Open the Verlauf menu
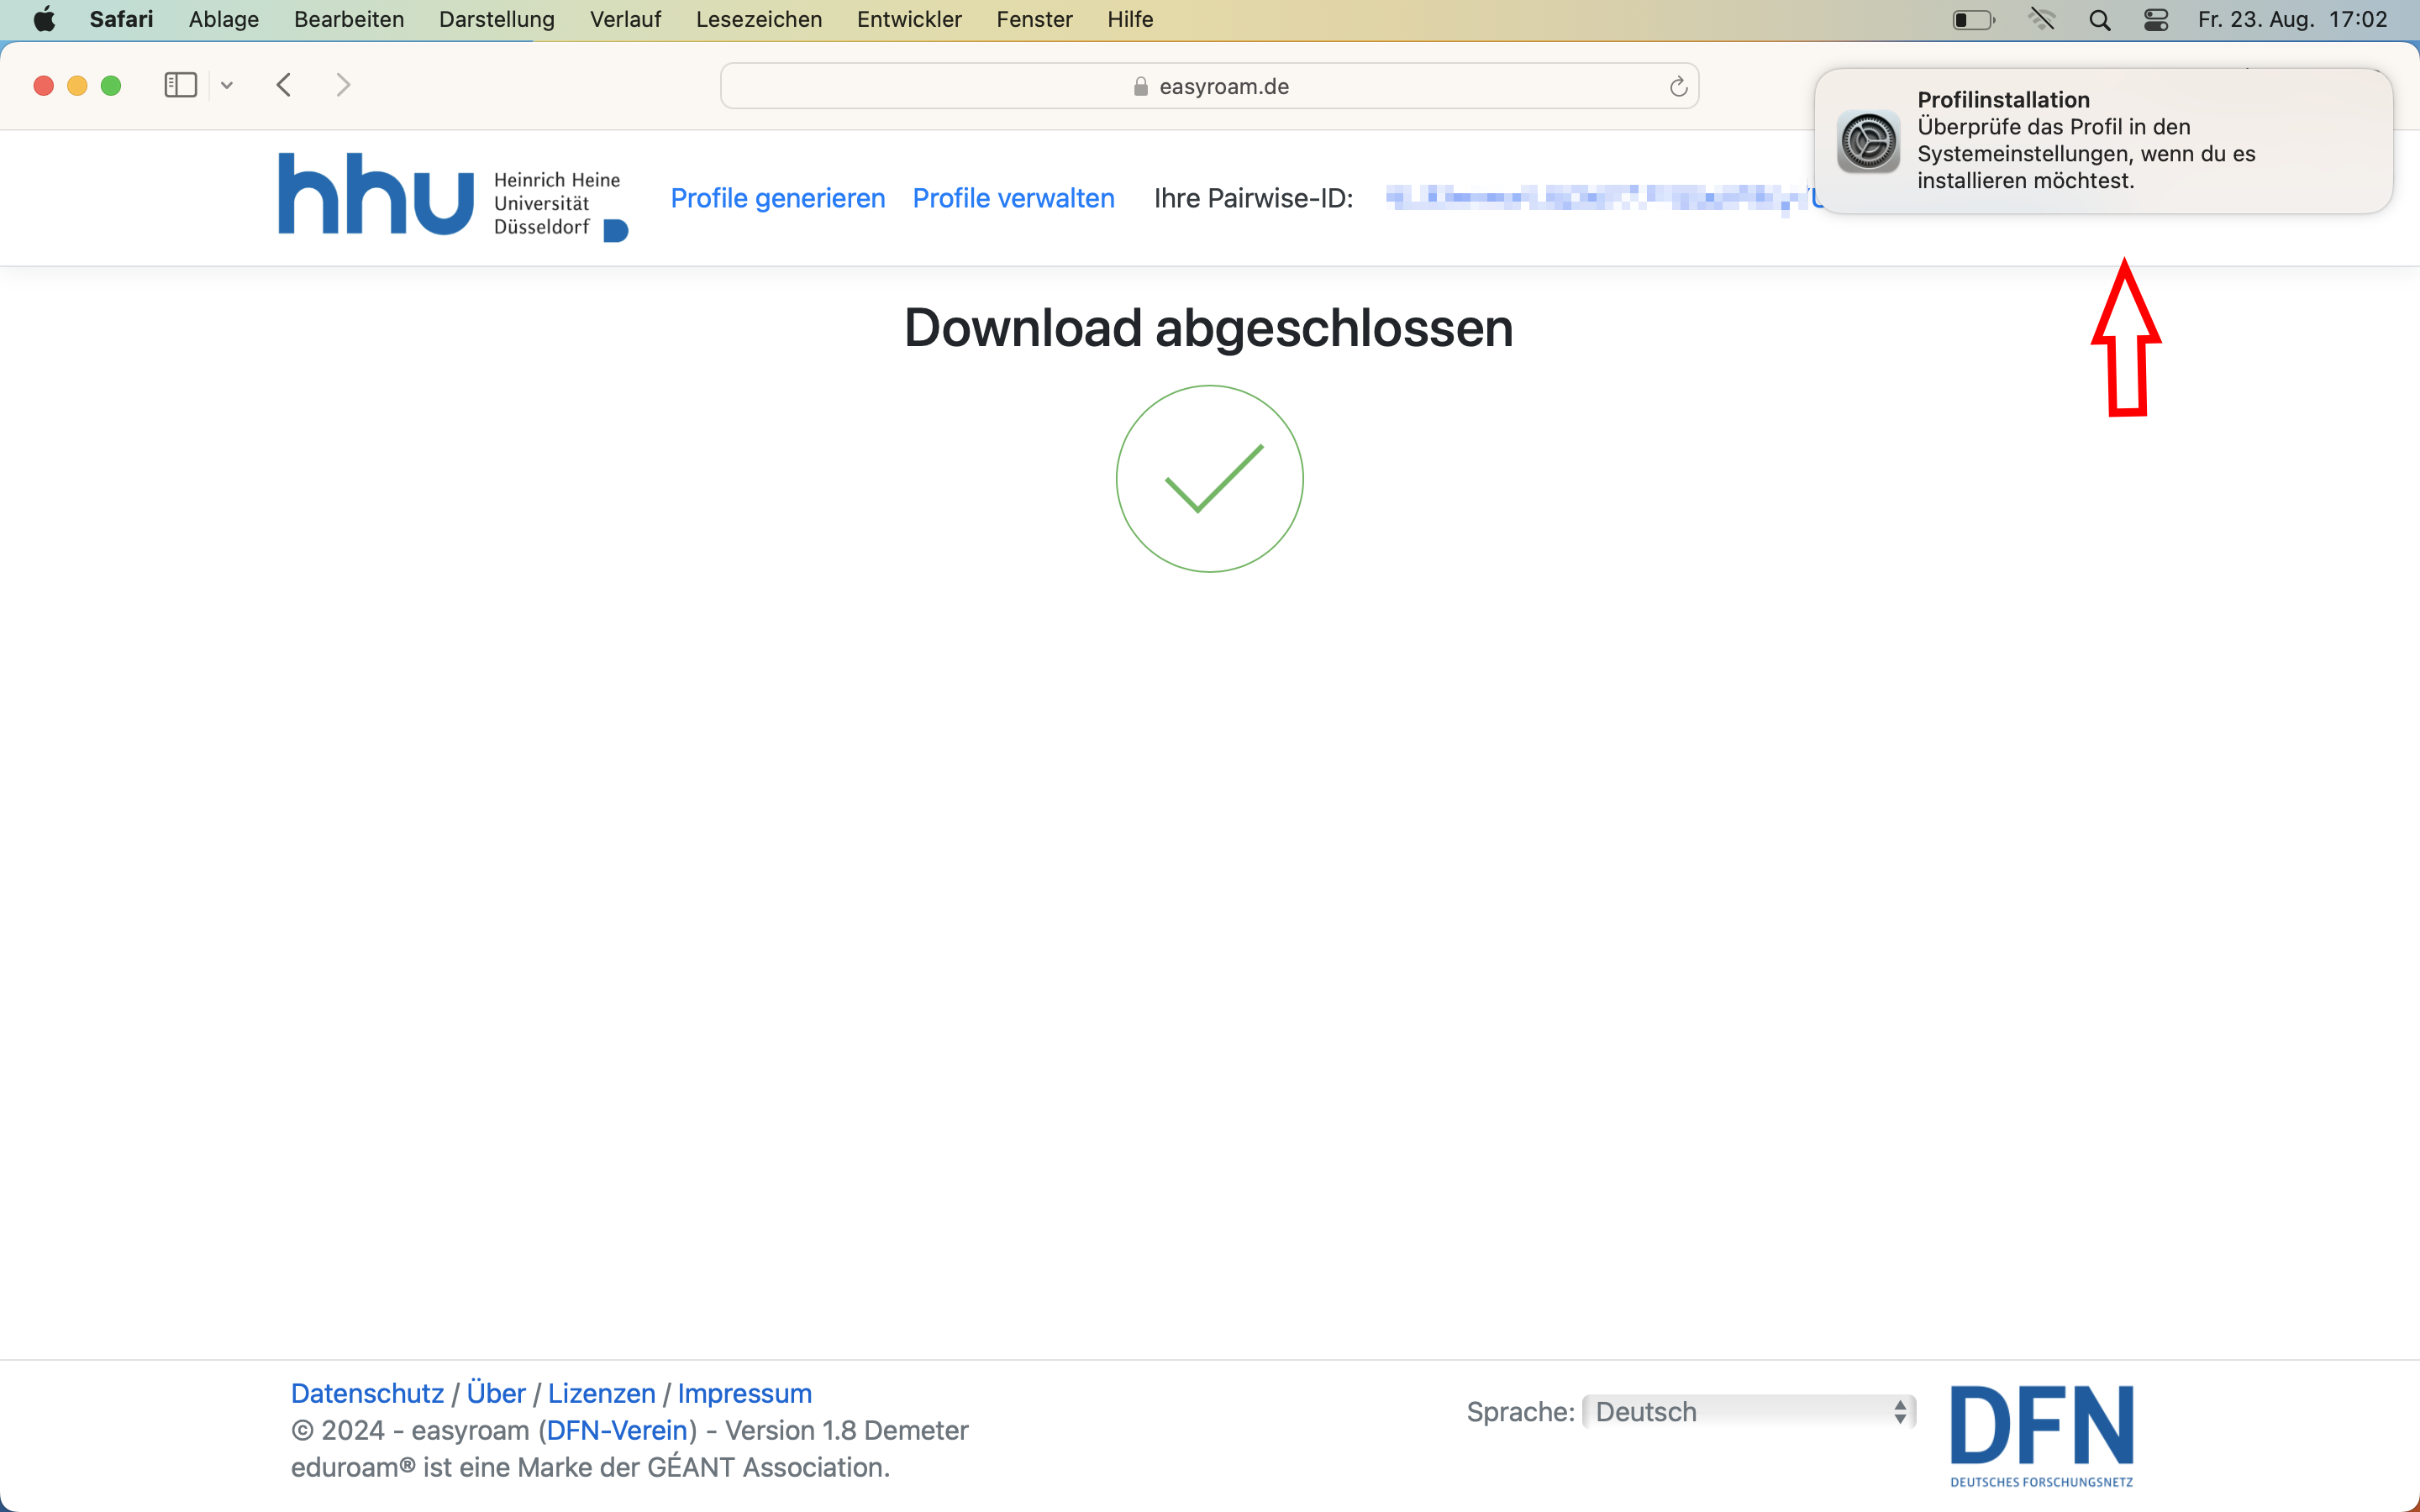 coord(625,19)
